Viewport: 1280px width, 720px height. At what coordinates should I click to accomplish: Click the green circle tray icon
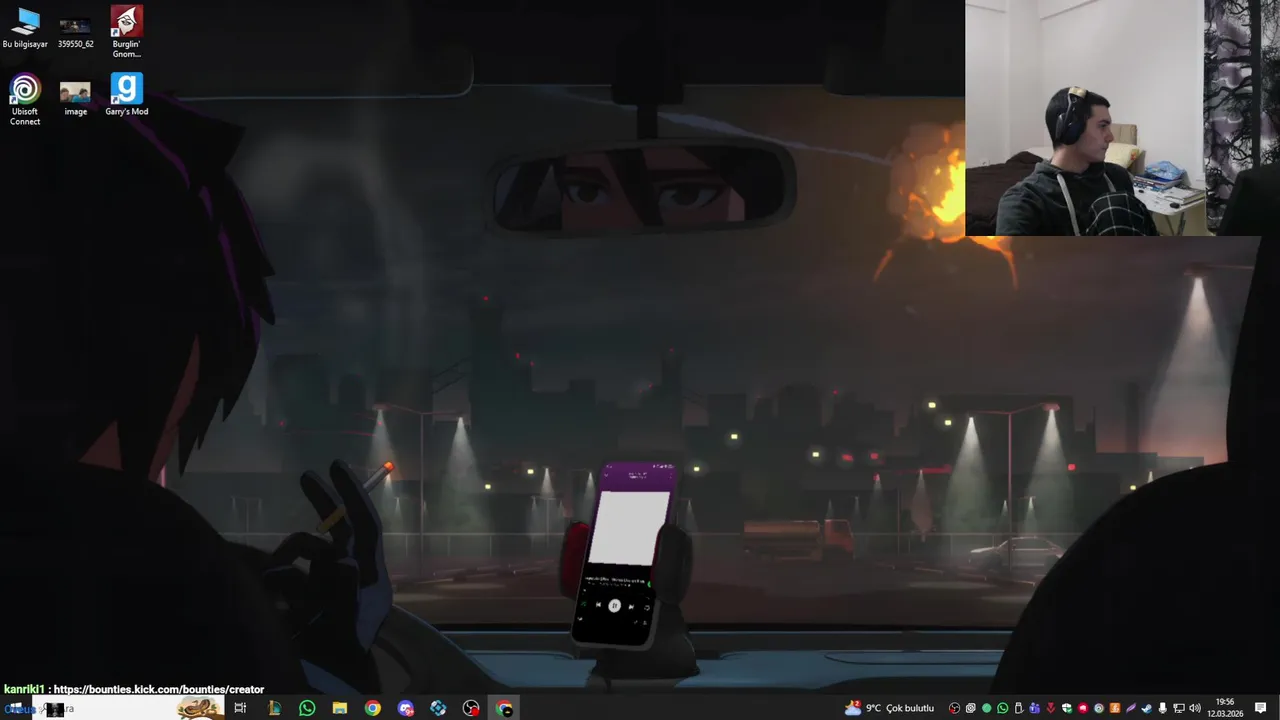[x=987, y=708]
